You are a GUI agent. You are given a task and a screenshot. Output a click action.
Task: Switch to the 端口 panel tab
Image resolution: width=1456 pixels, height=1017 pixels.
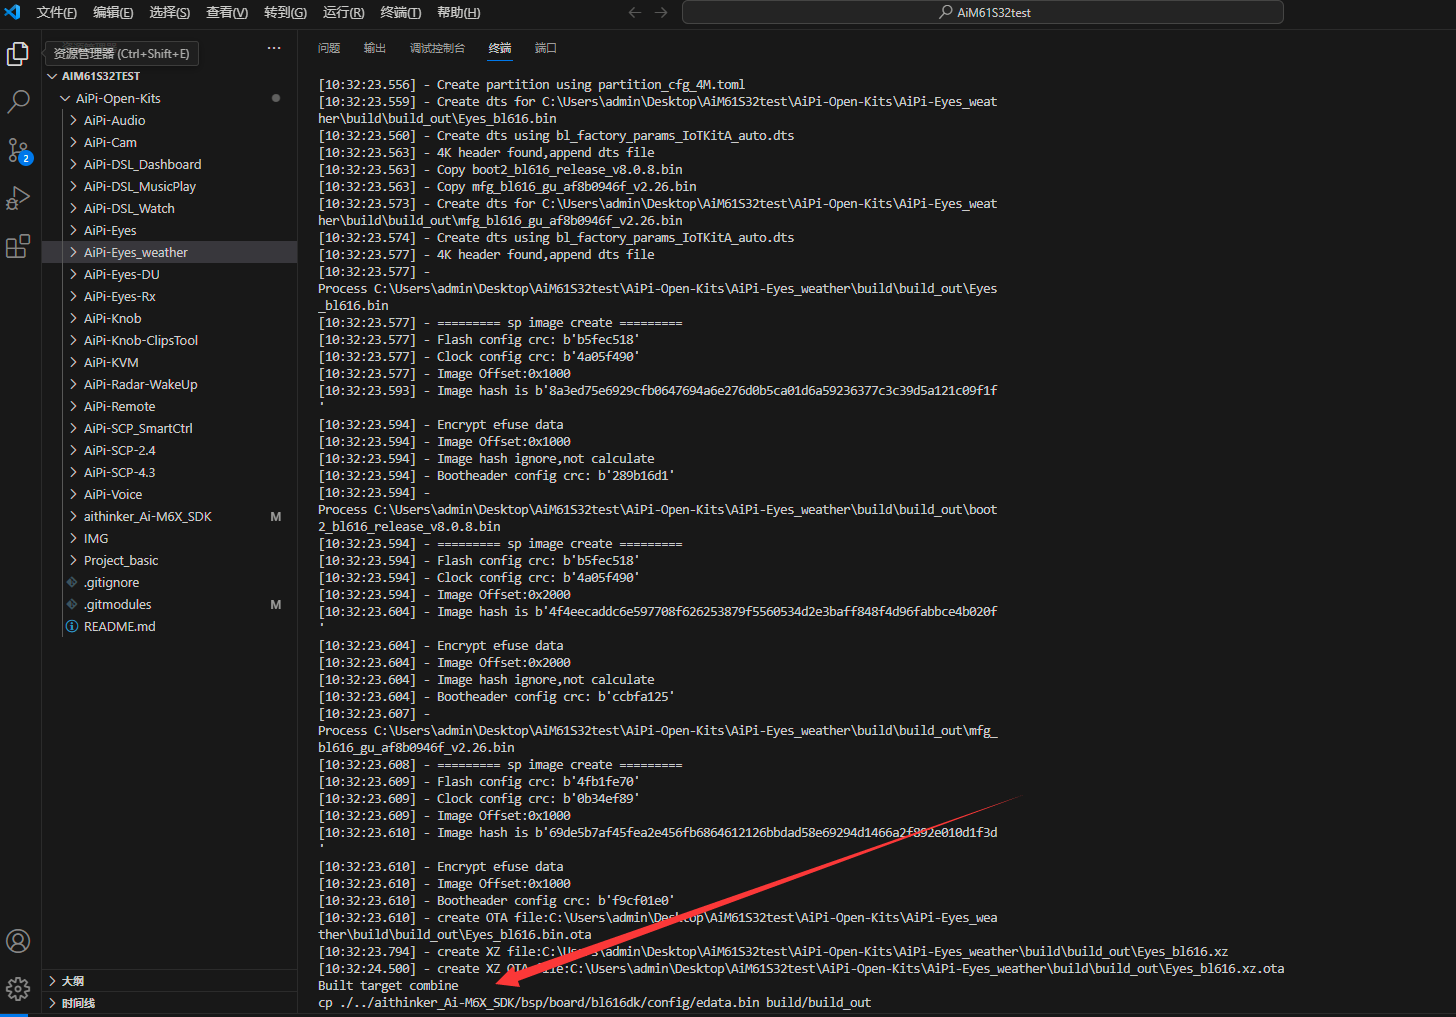click(546, 48)
